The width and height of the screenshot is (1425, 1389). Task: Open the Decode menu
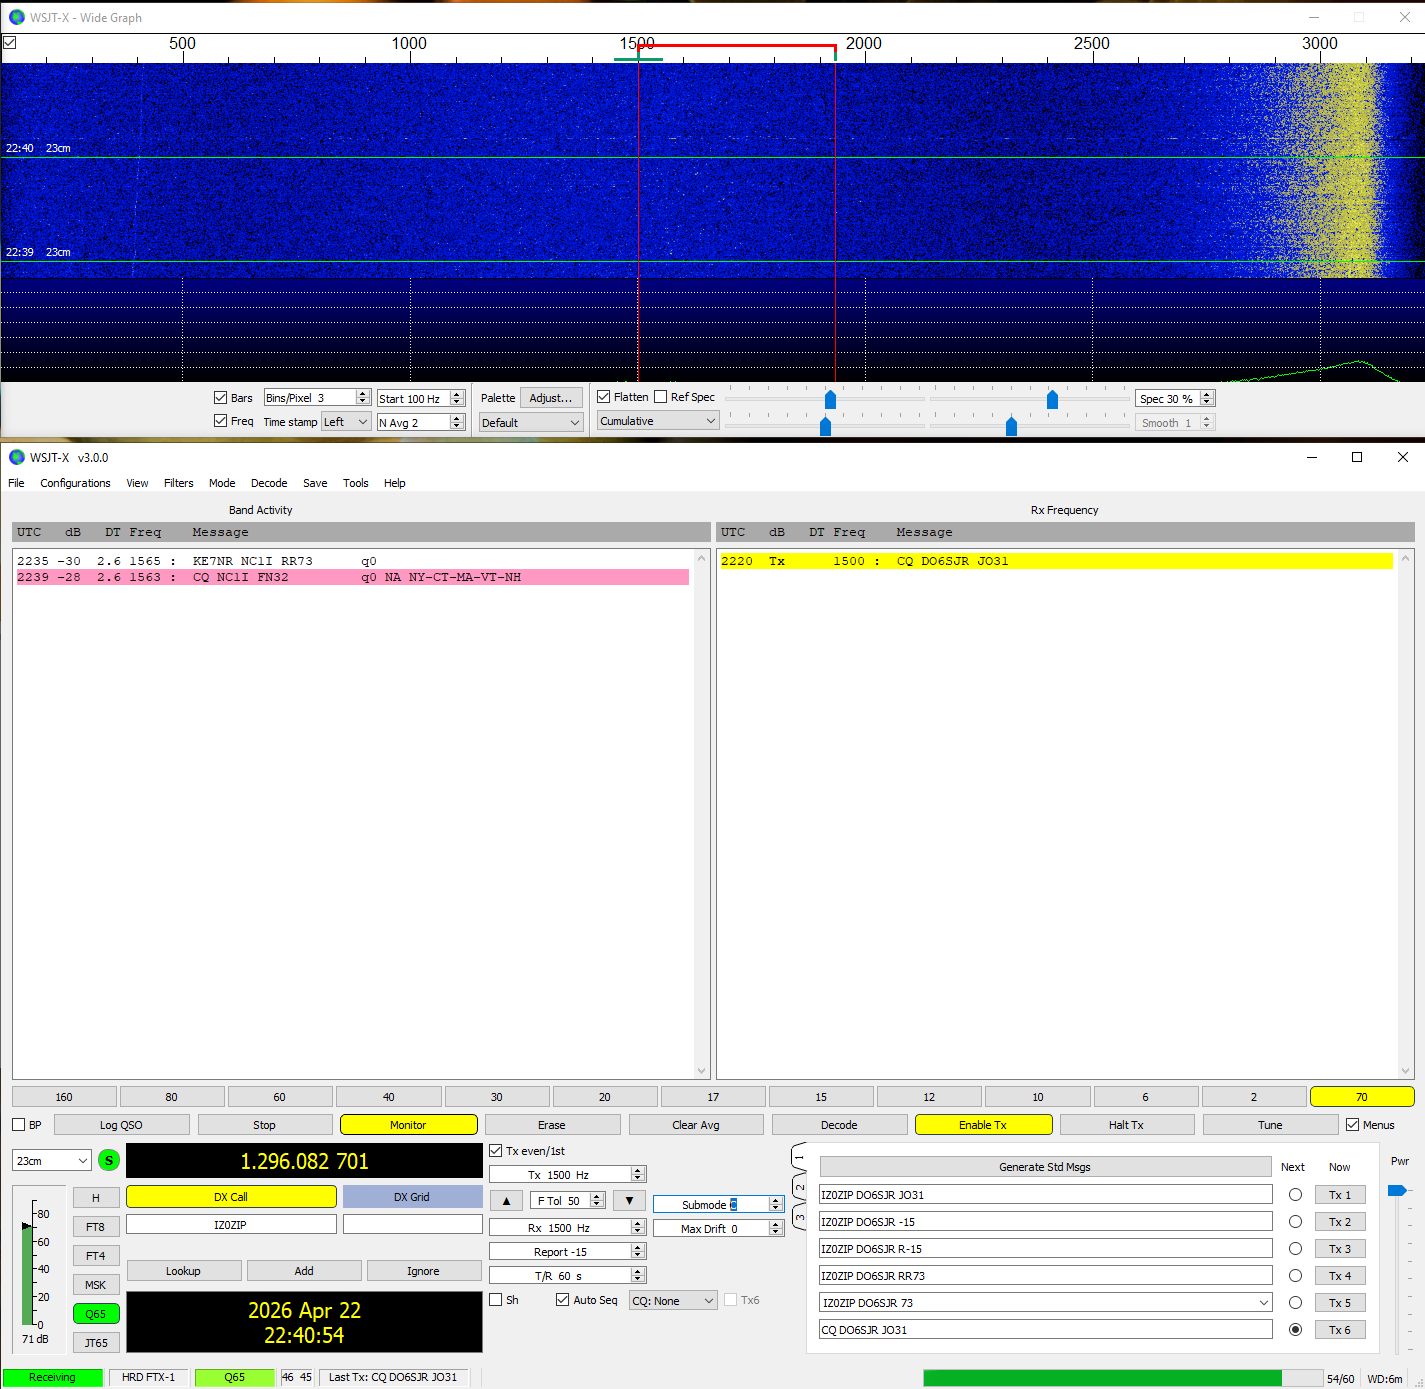coord(269,483)
